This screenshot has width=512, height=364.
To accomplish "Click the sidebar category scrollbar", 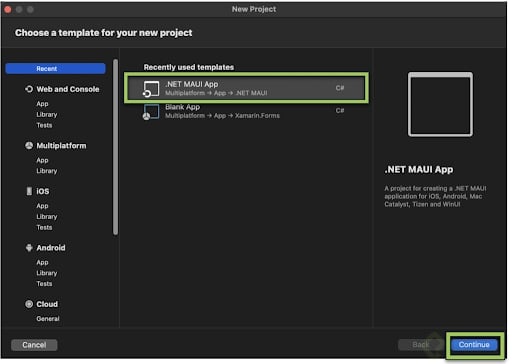I will (115, 147).
